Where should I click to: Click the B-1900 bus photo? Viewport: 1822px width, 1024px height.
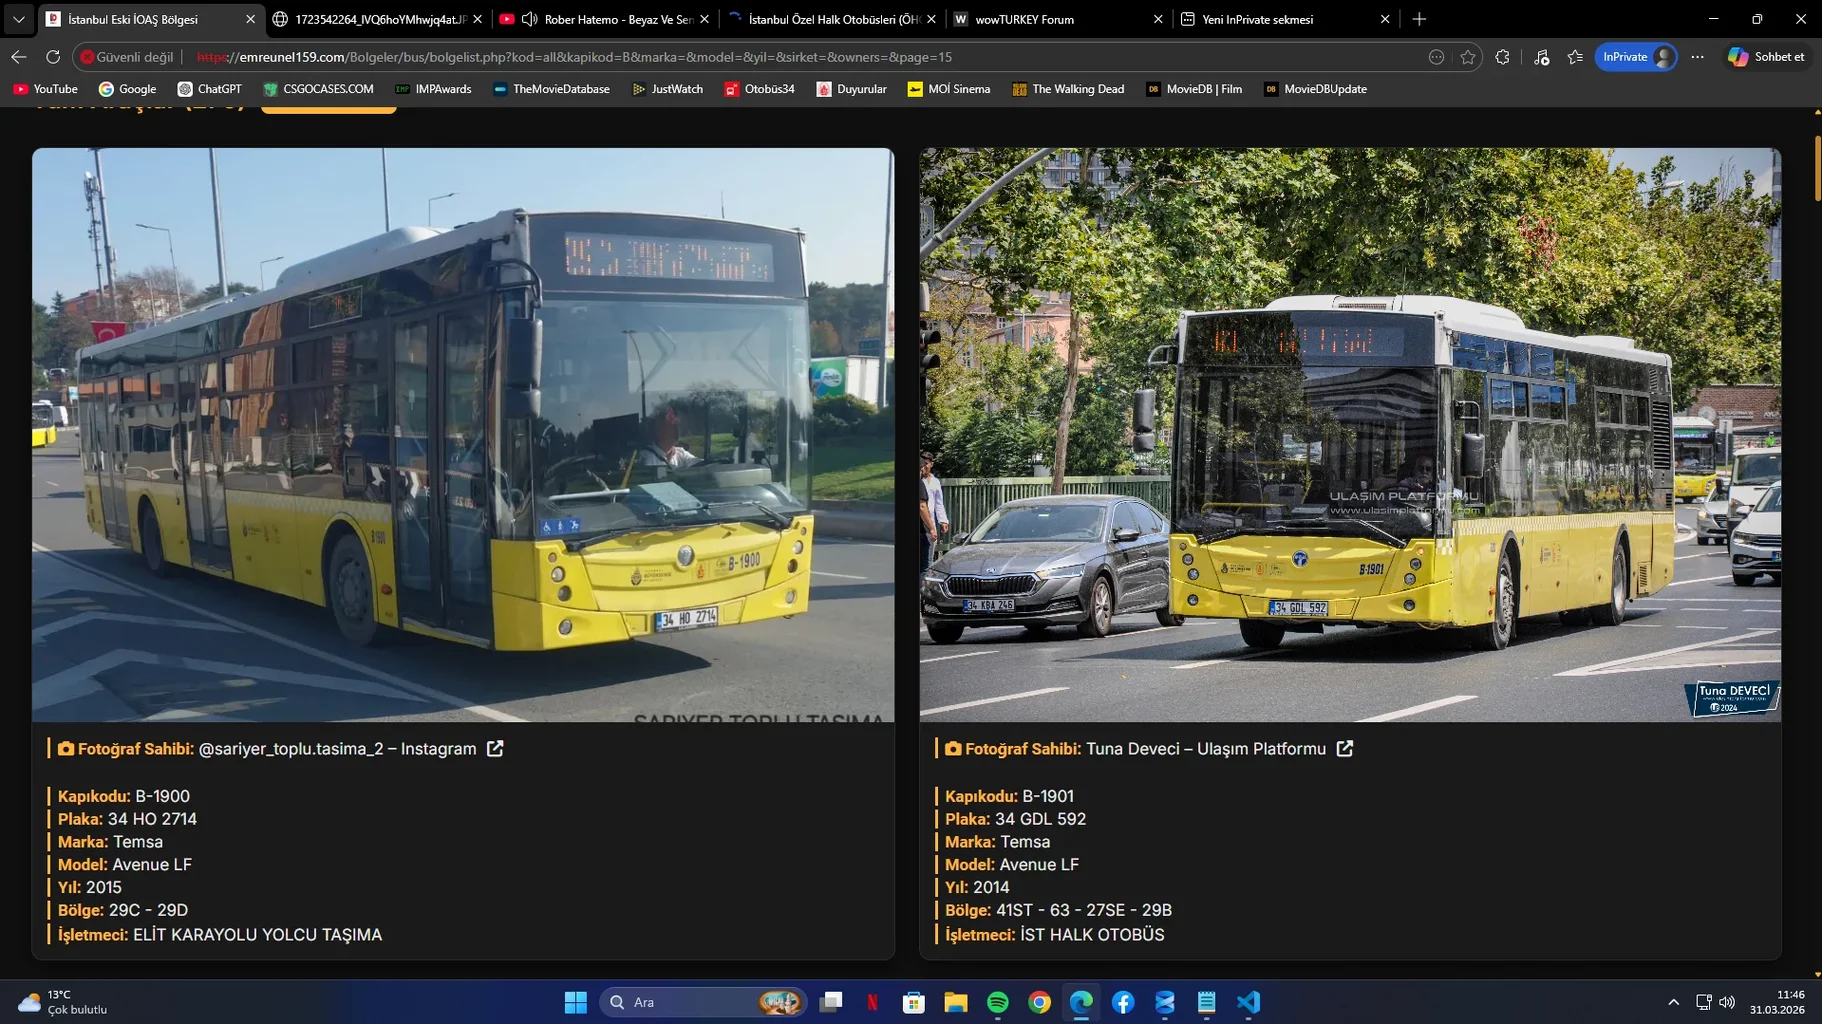pos(463,435)
